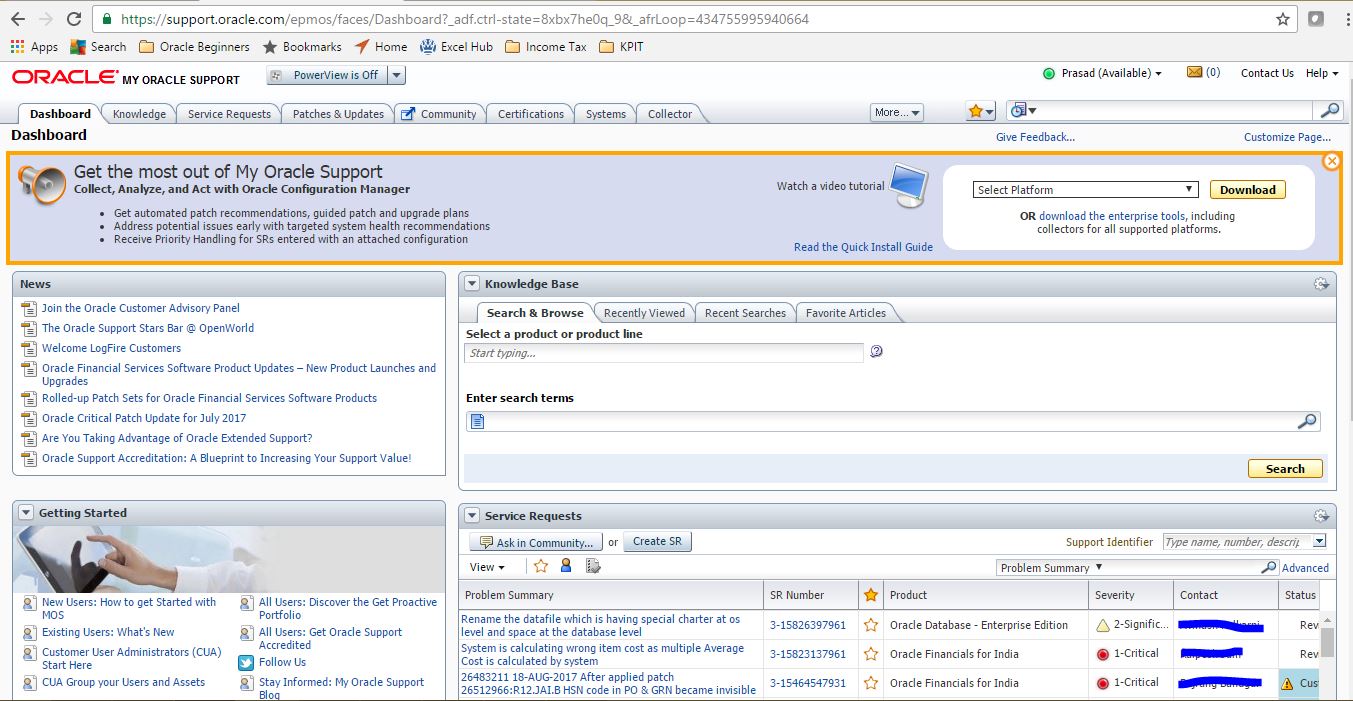Select the Recently Viewed tab

click(644, 313)
